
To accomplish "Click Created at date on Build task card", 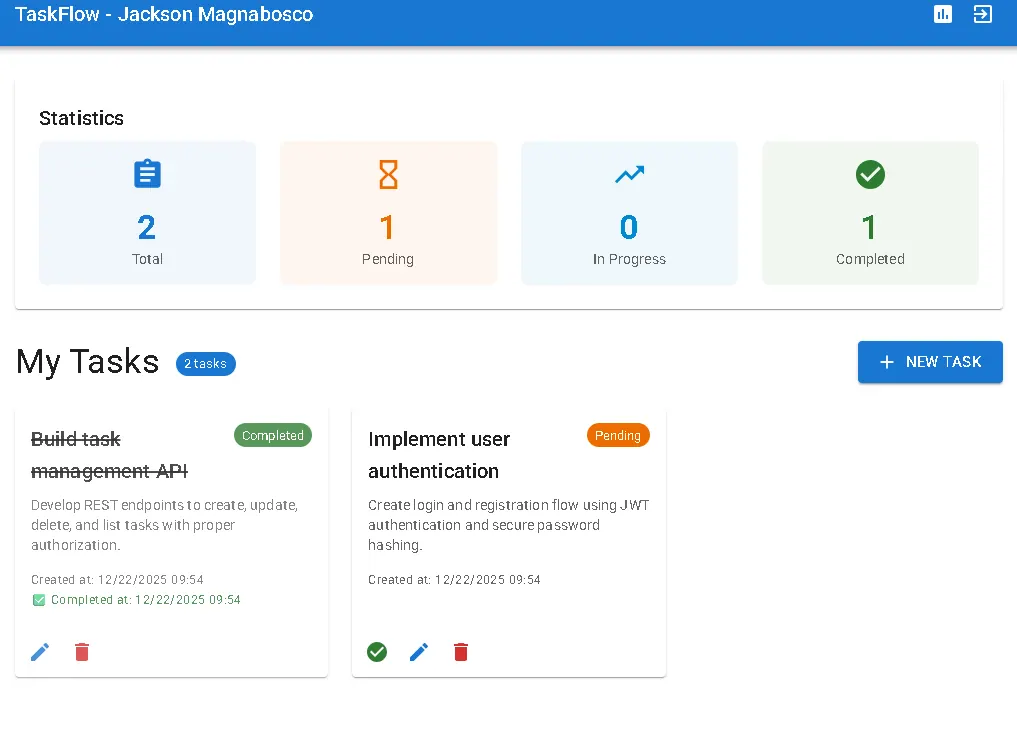I will (x=117, y=579).
